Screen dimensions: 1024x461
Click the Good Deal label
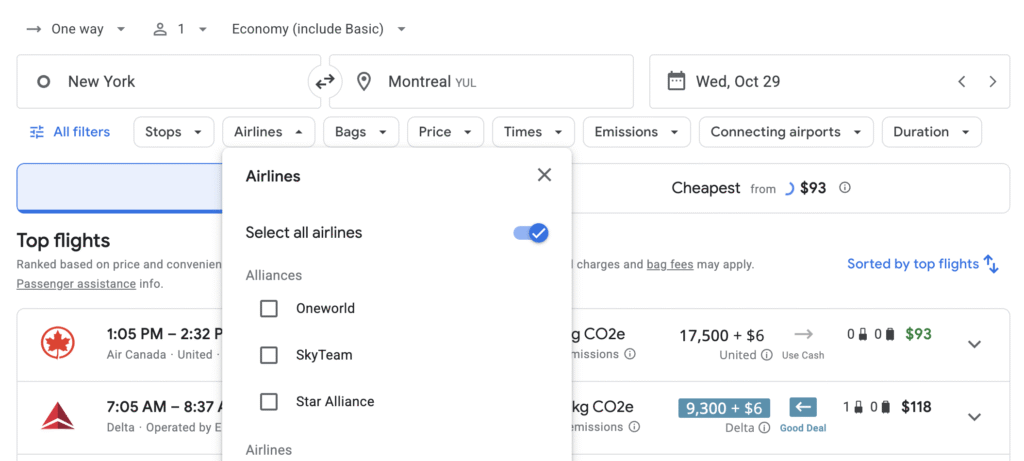[x=803, y=428]
